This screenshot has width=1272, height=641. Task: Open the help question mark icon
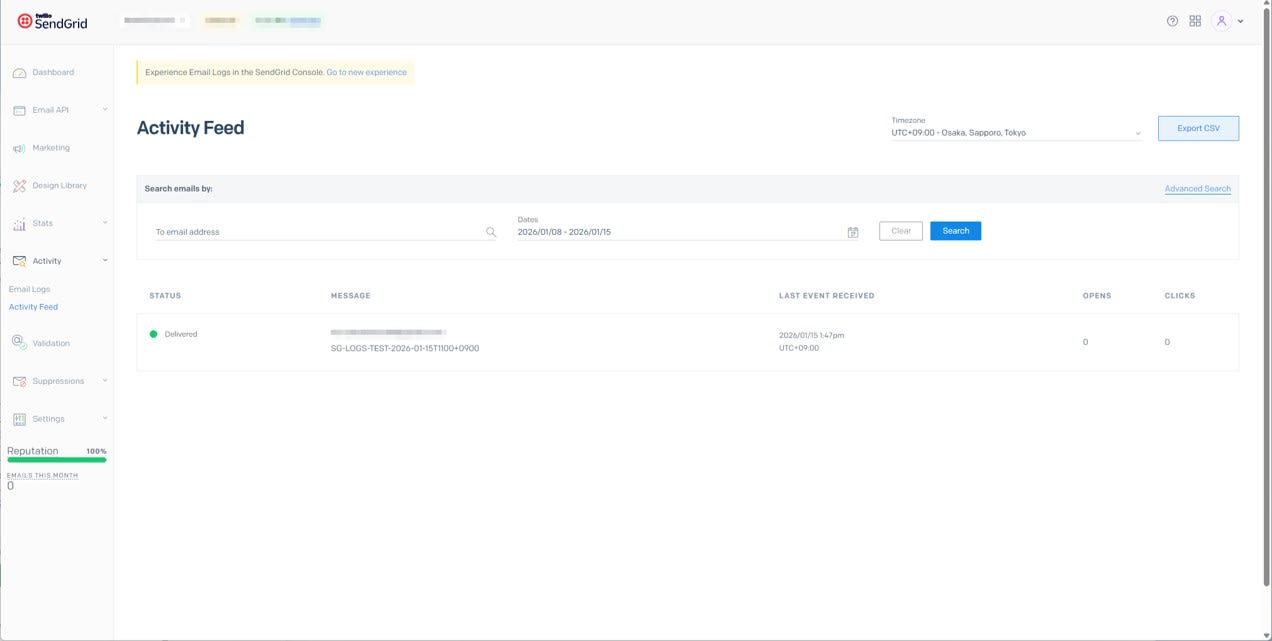pos(1171,20)
